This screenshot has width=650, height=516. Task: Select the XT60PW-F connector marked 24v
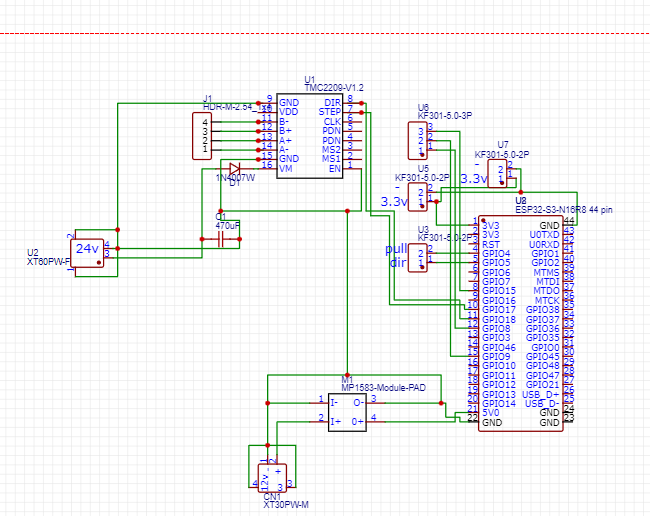click(x=87, y=253)
